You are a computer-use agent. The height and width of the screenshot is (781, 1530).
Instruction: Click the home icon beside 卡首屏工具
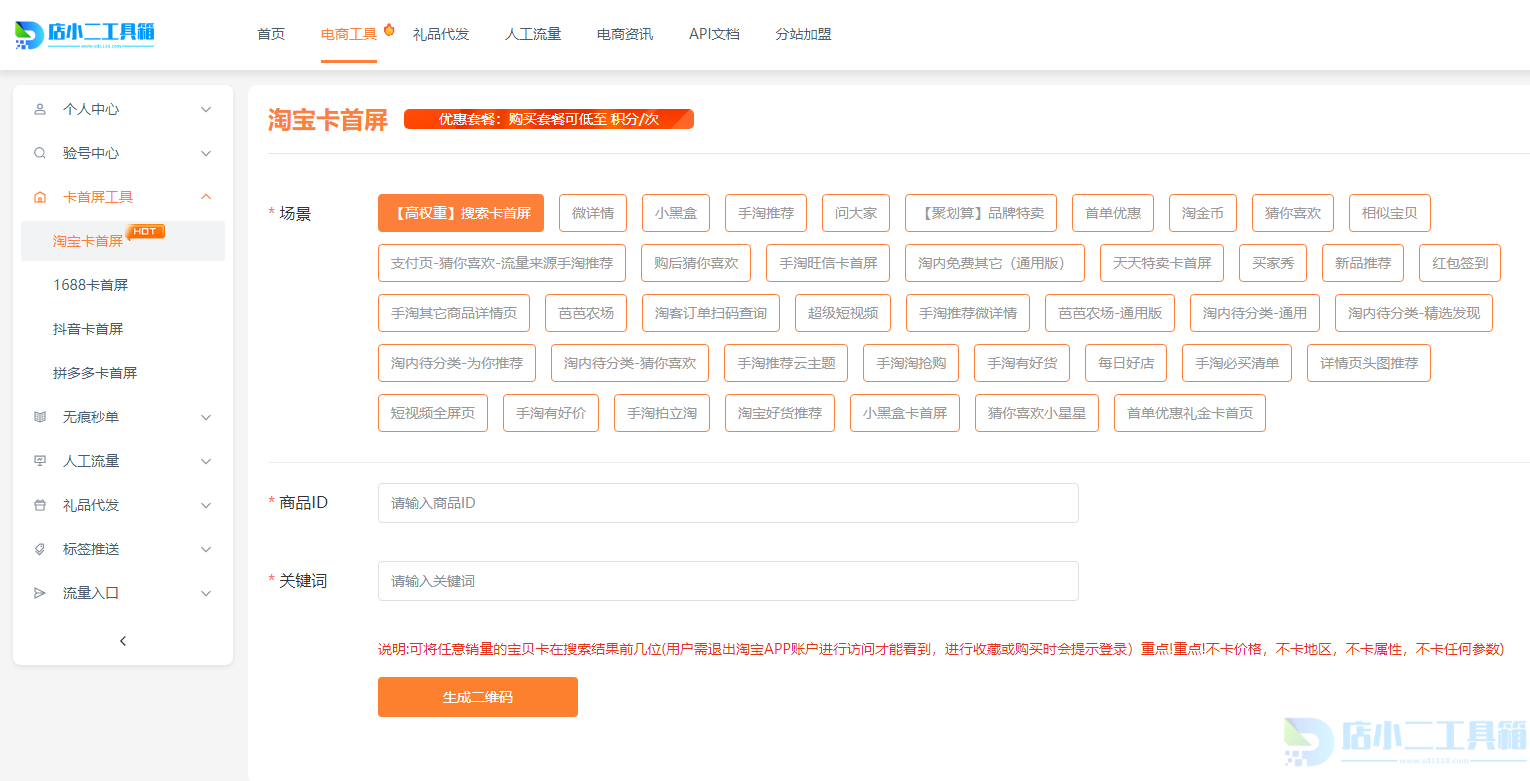point(40,197)
